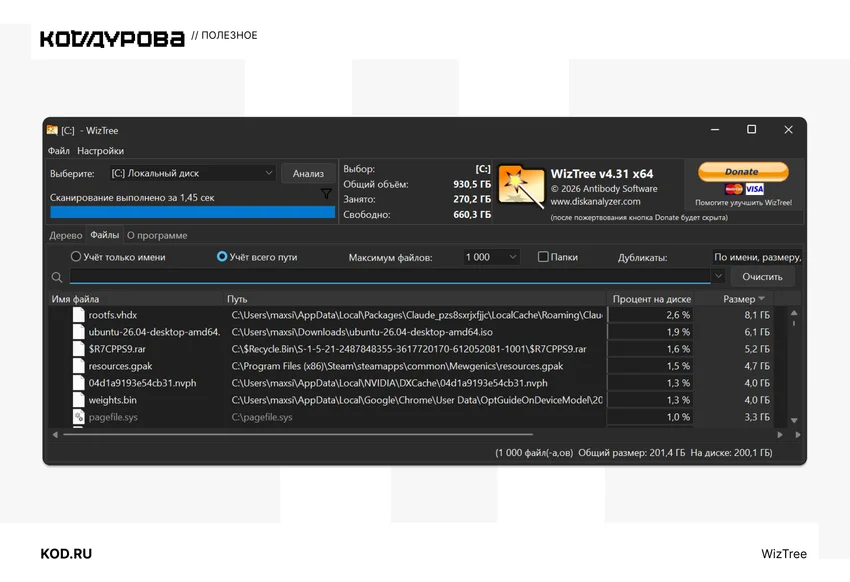Switch to the О программе tab
Viewport: 850px width, 582px height.
[157, 235]
